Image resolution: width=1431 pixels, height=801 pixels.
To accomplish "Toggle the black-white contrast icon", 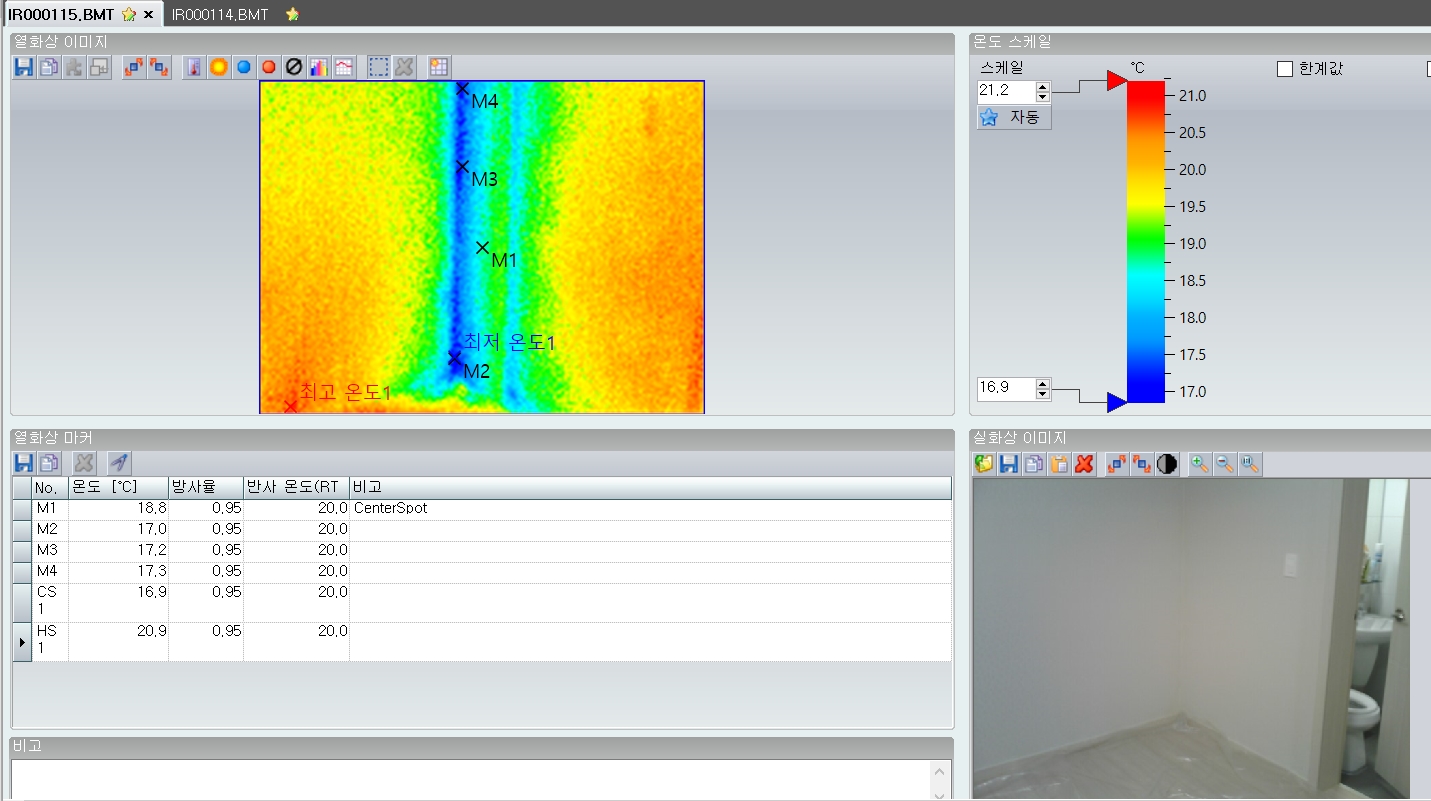I will (1167, 464).
